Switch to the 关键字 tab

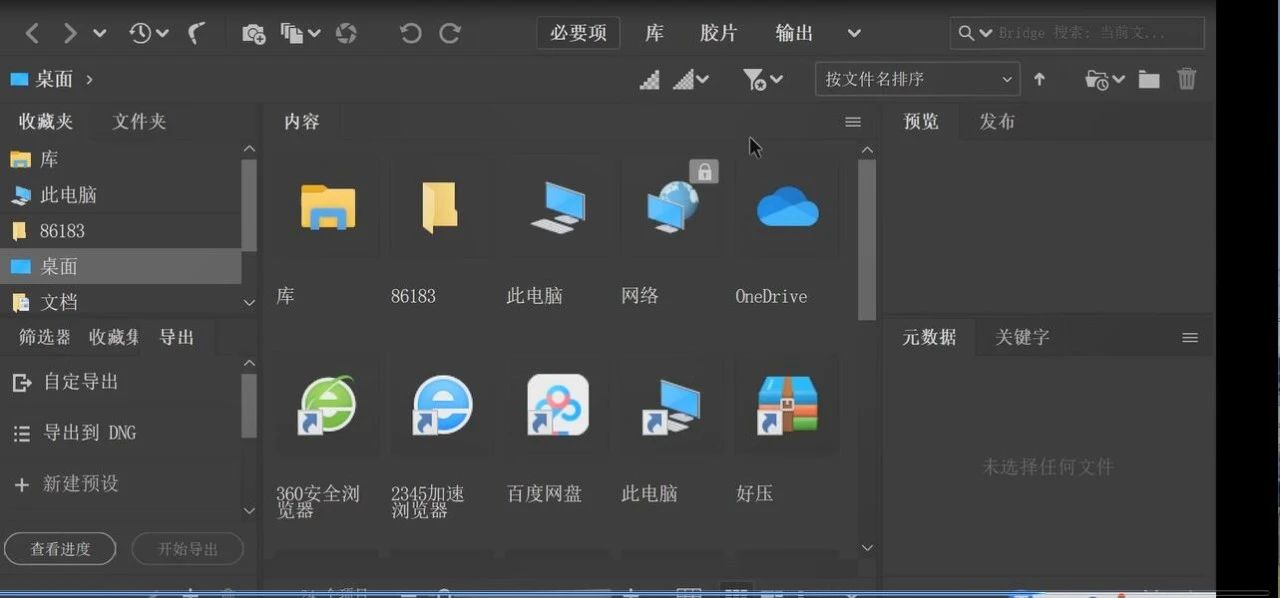coord(1022,337)
